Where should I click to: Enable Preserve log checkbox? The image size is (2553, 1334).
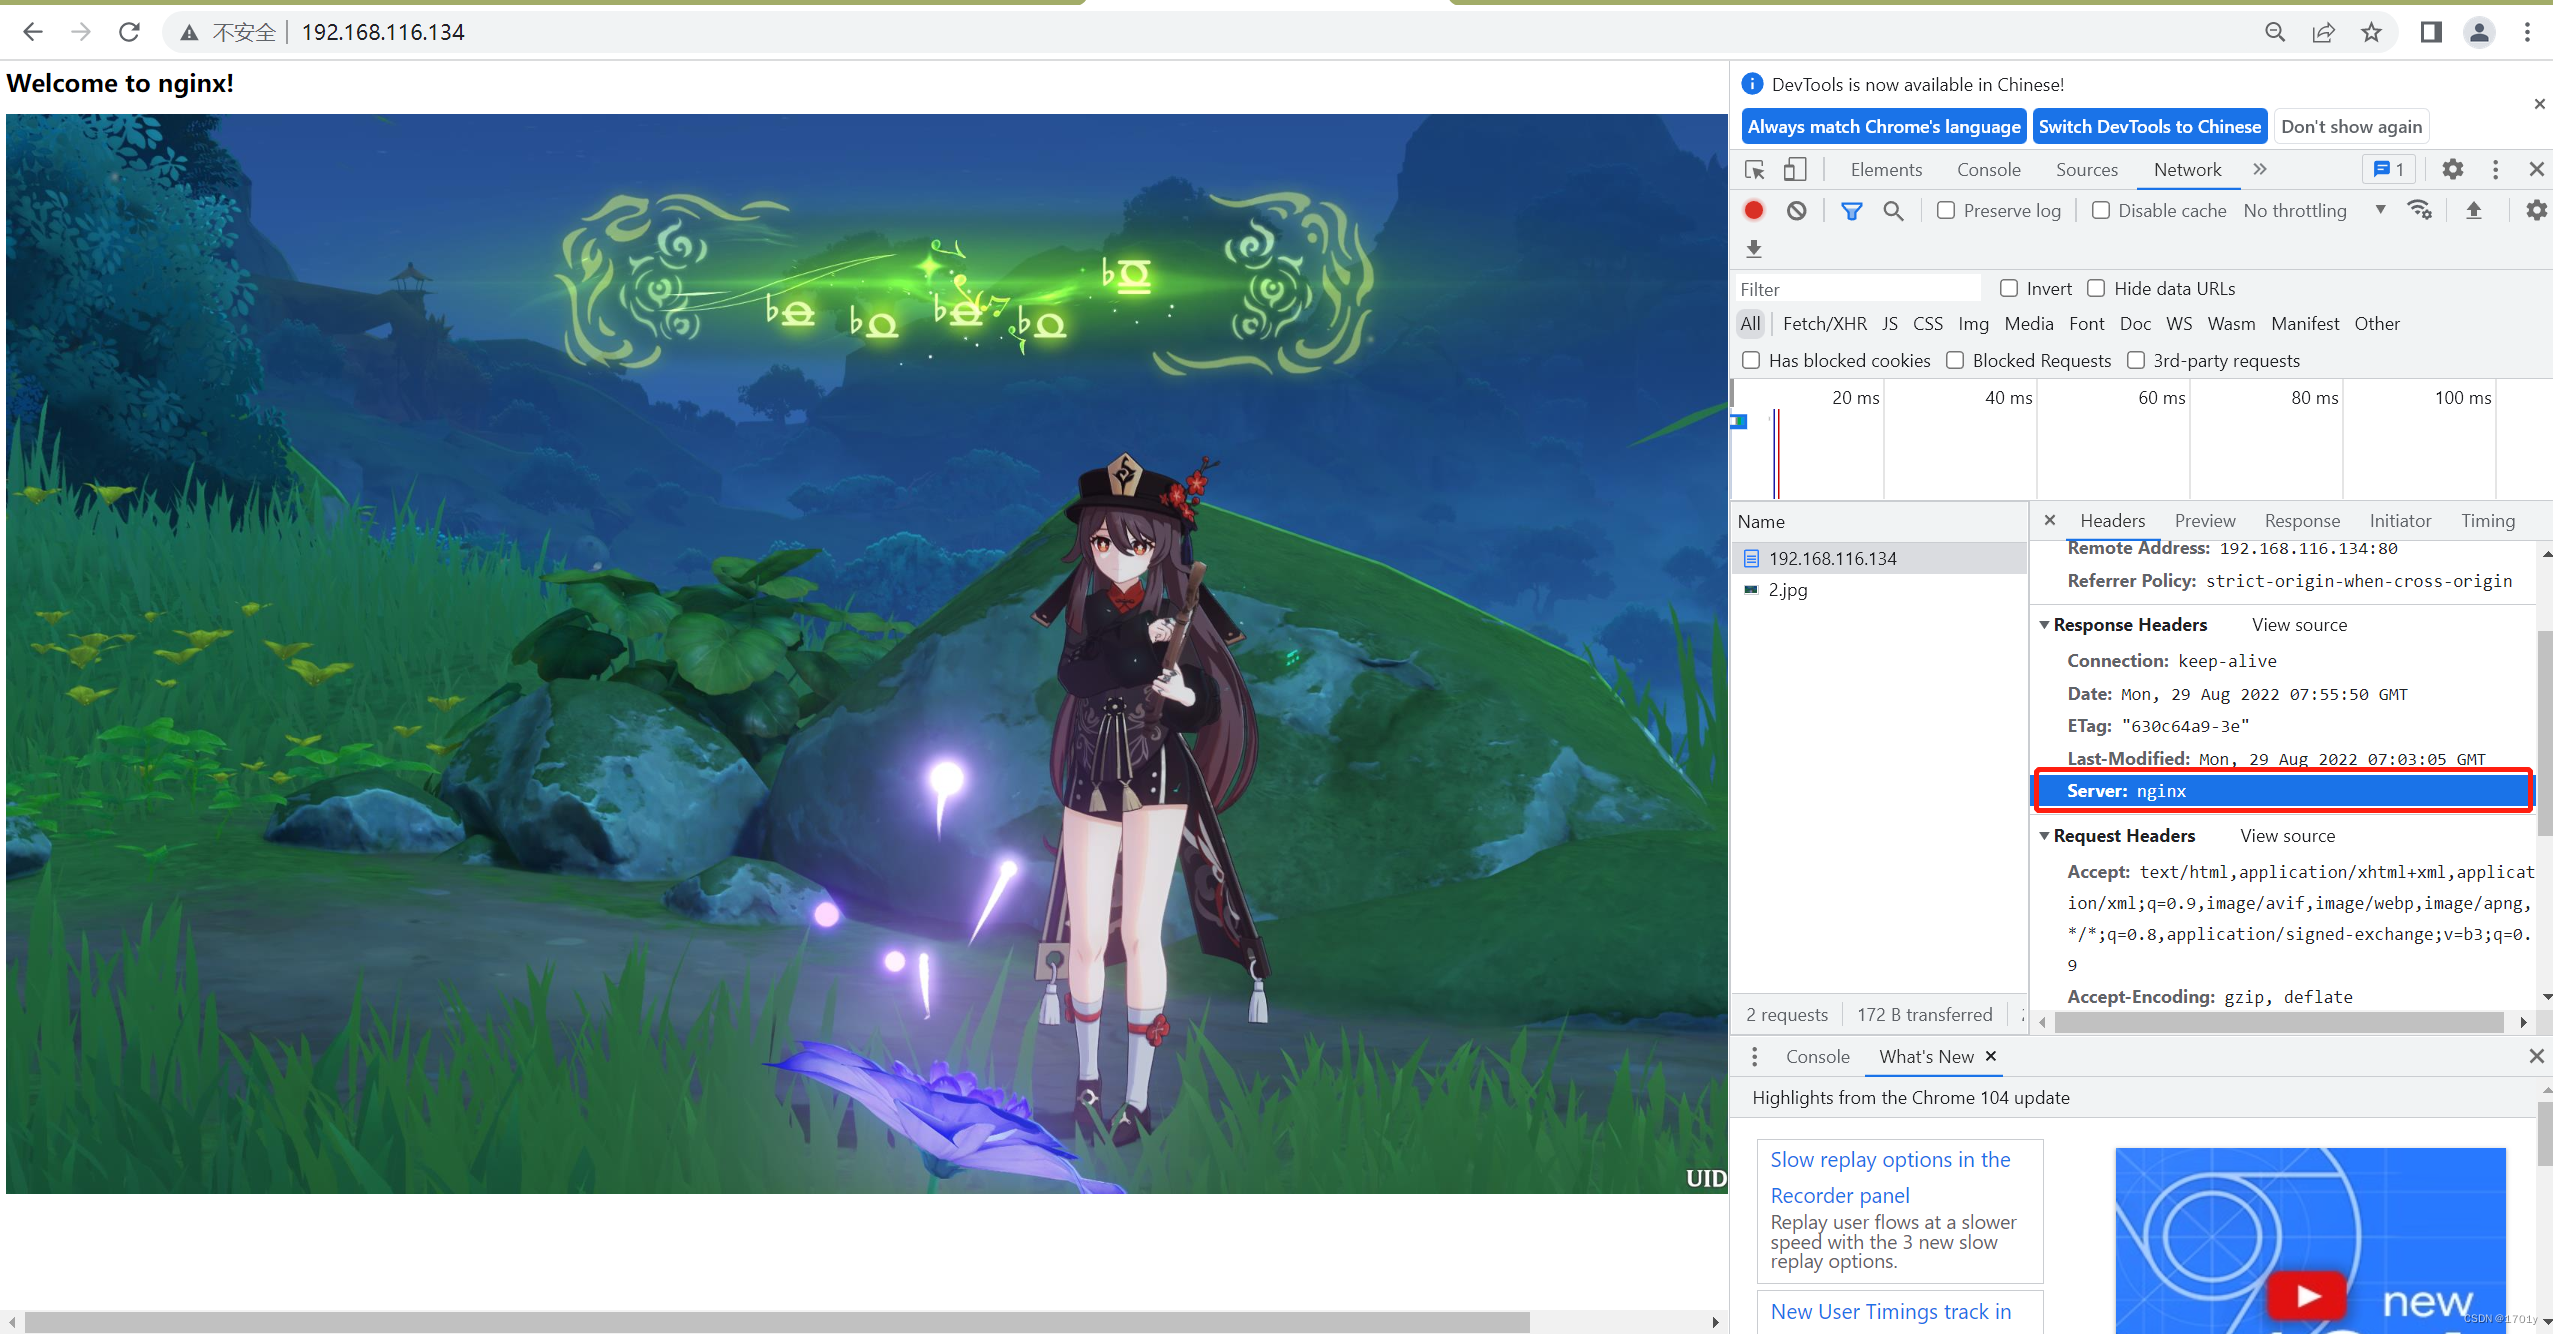[x=1945, y=210]
